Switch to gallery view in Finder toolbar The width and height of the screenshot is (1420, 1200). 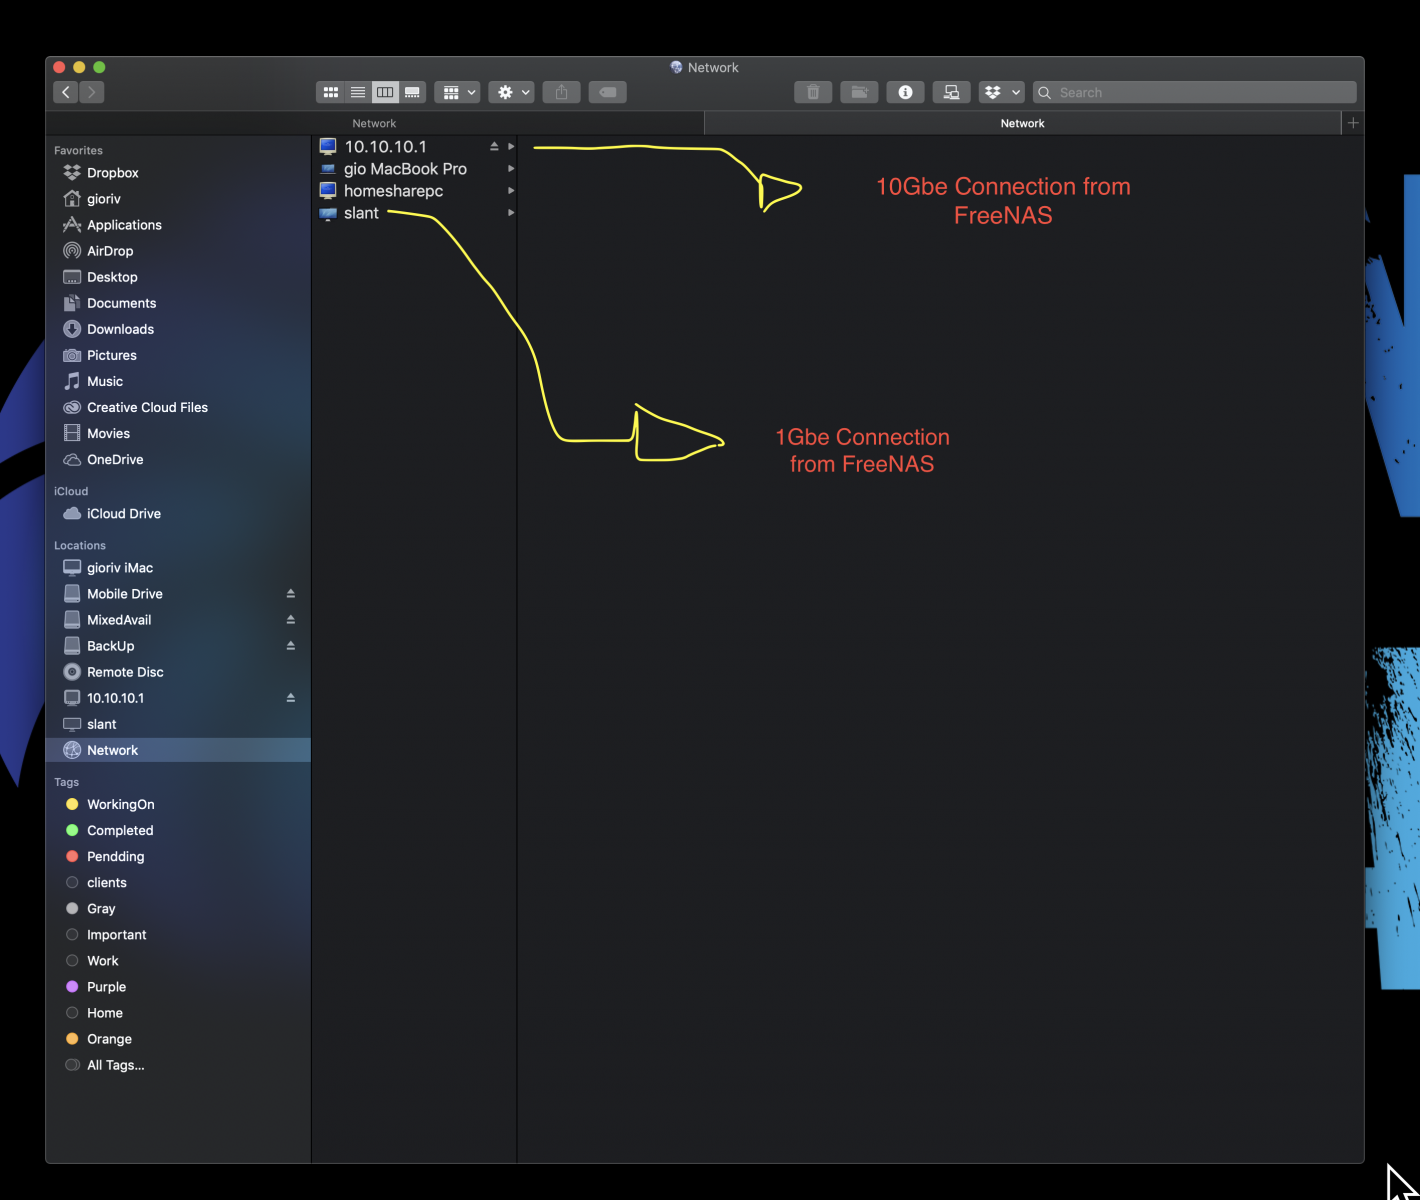tap(412, 92)
